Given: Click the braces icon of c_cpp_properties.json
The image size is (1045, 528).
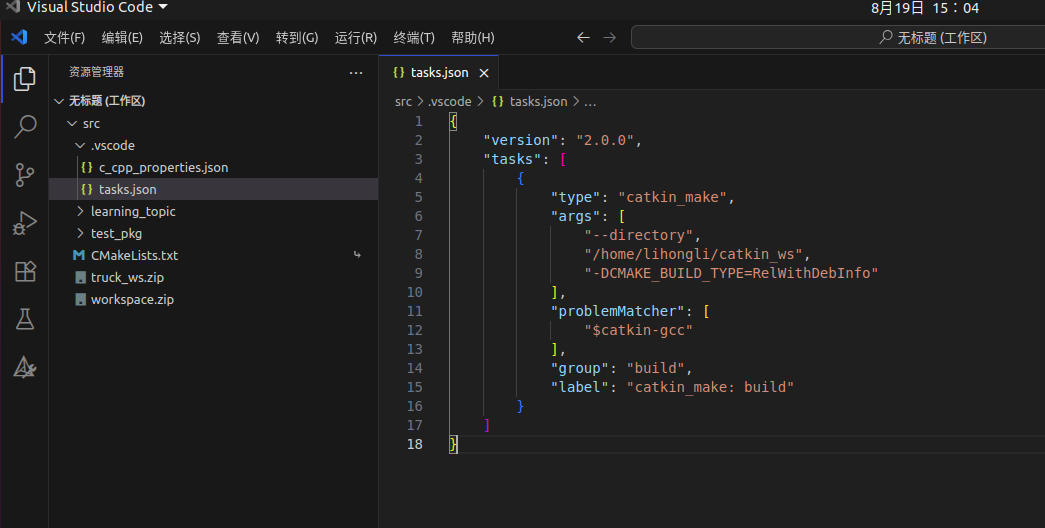Looking at the screenshot, I should click(x=87, y=167).
